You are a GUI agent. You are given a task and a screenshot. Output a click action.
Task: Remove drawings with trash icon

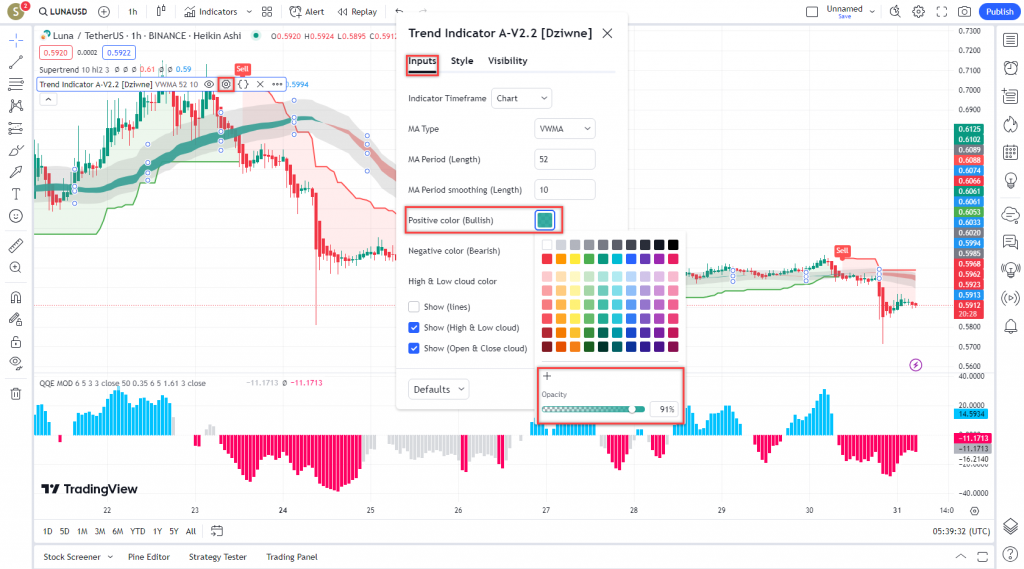coord(16,393)
